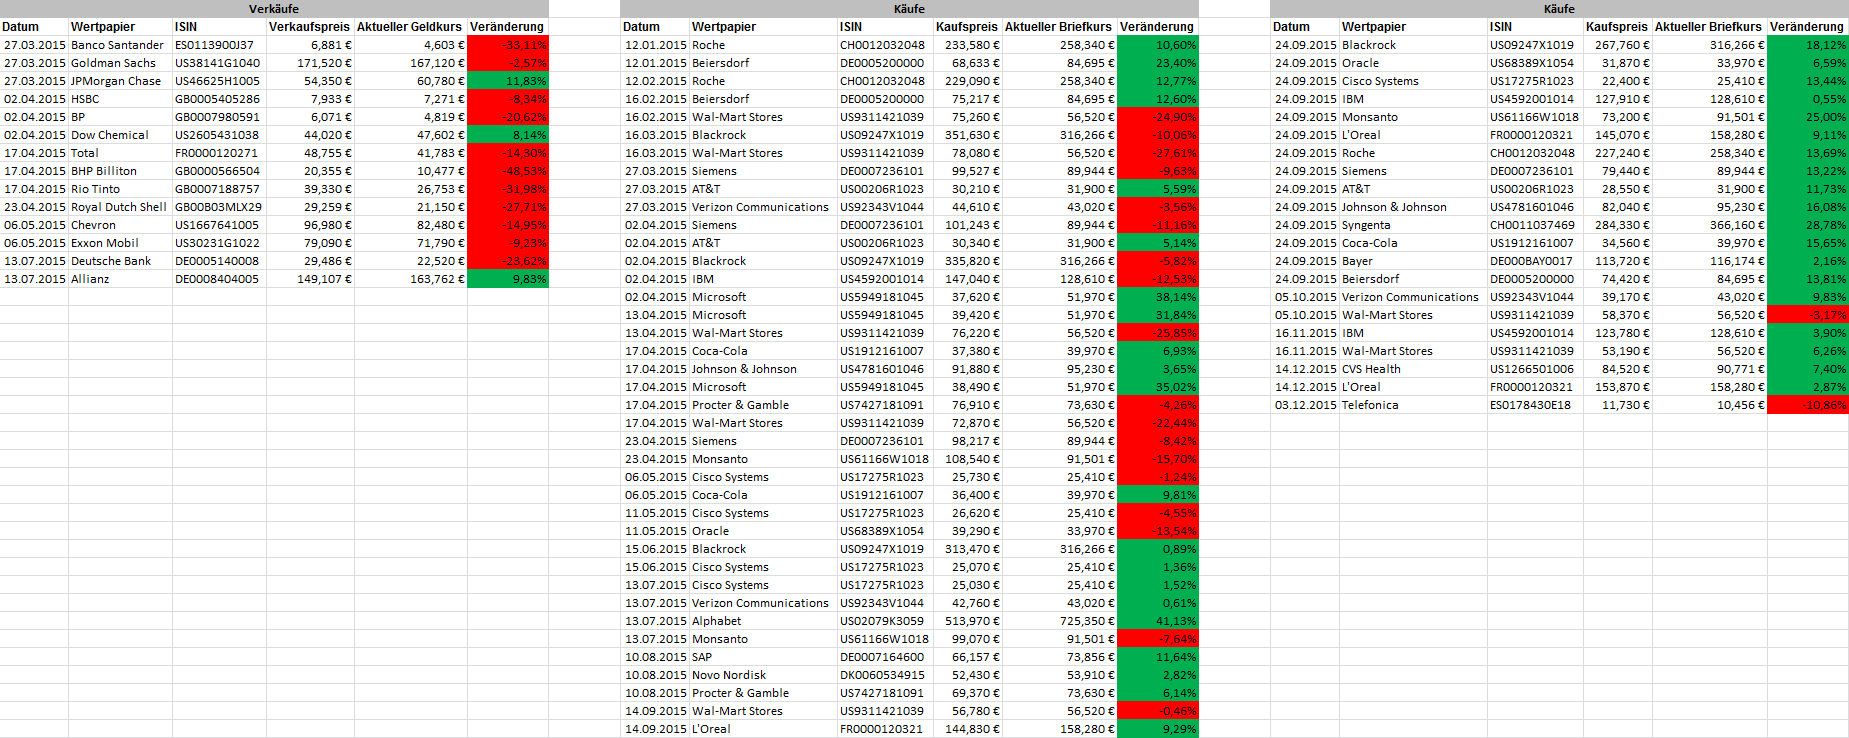Click the '513,970 €' purchase price cell

[x=967, y=621]
